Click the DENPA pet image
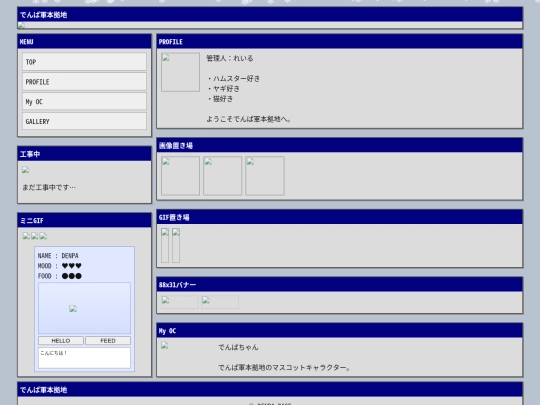 [x=73, y=309]
